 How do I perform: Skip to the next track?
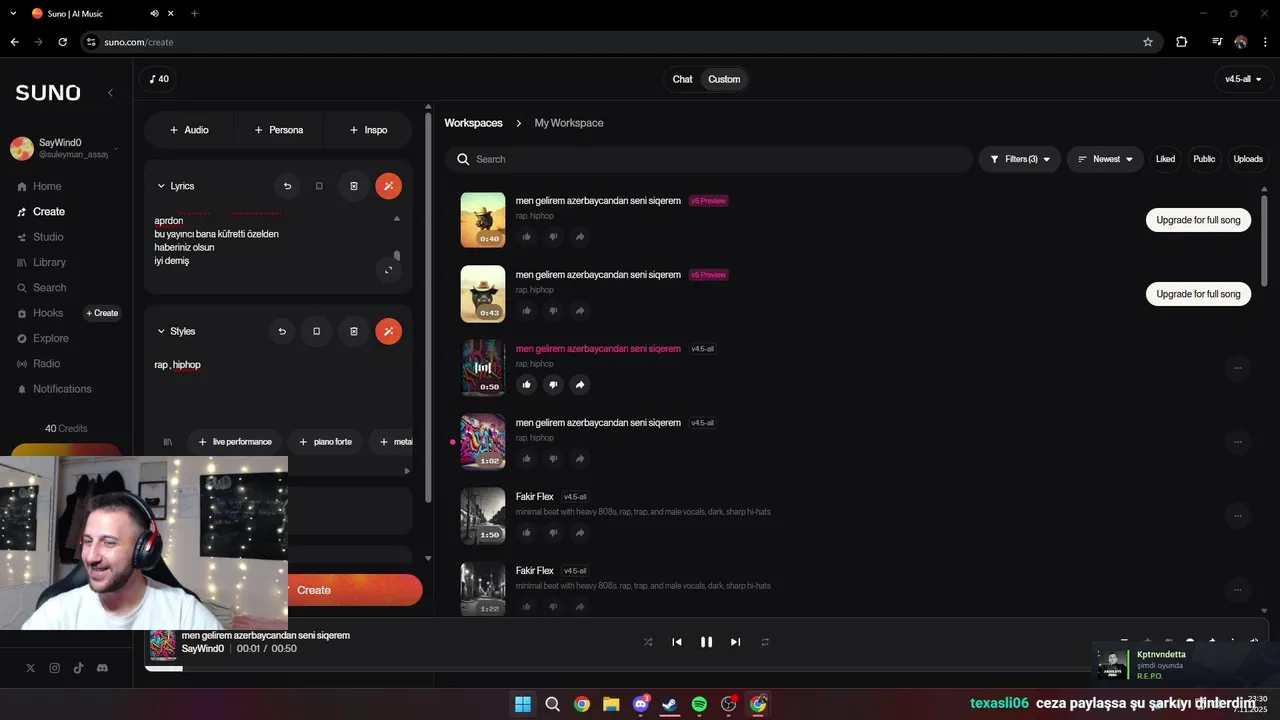point(735,642)
